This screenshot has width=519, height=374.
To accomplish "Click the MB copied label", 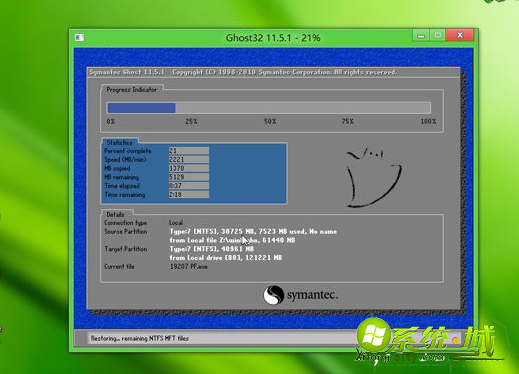I will (x=117, y=168).
